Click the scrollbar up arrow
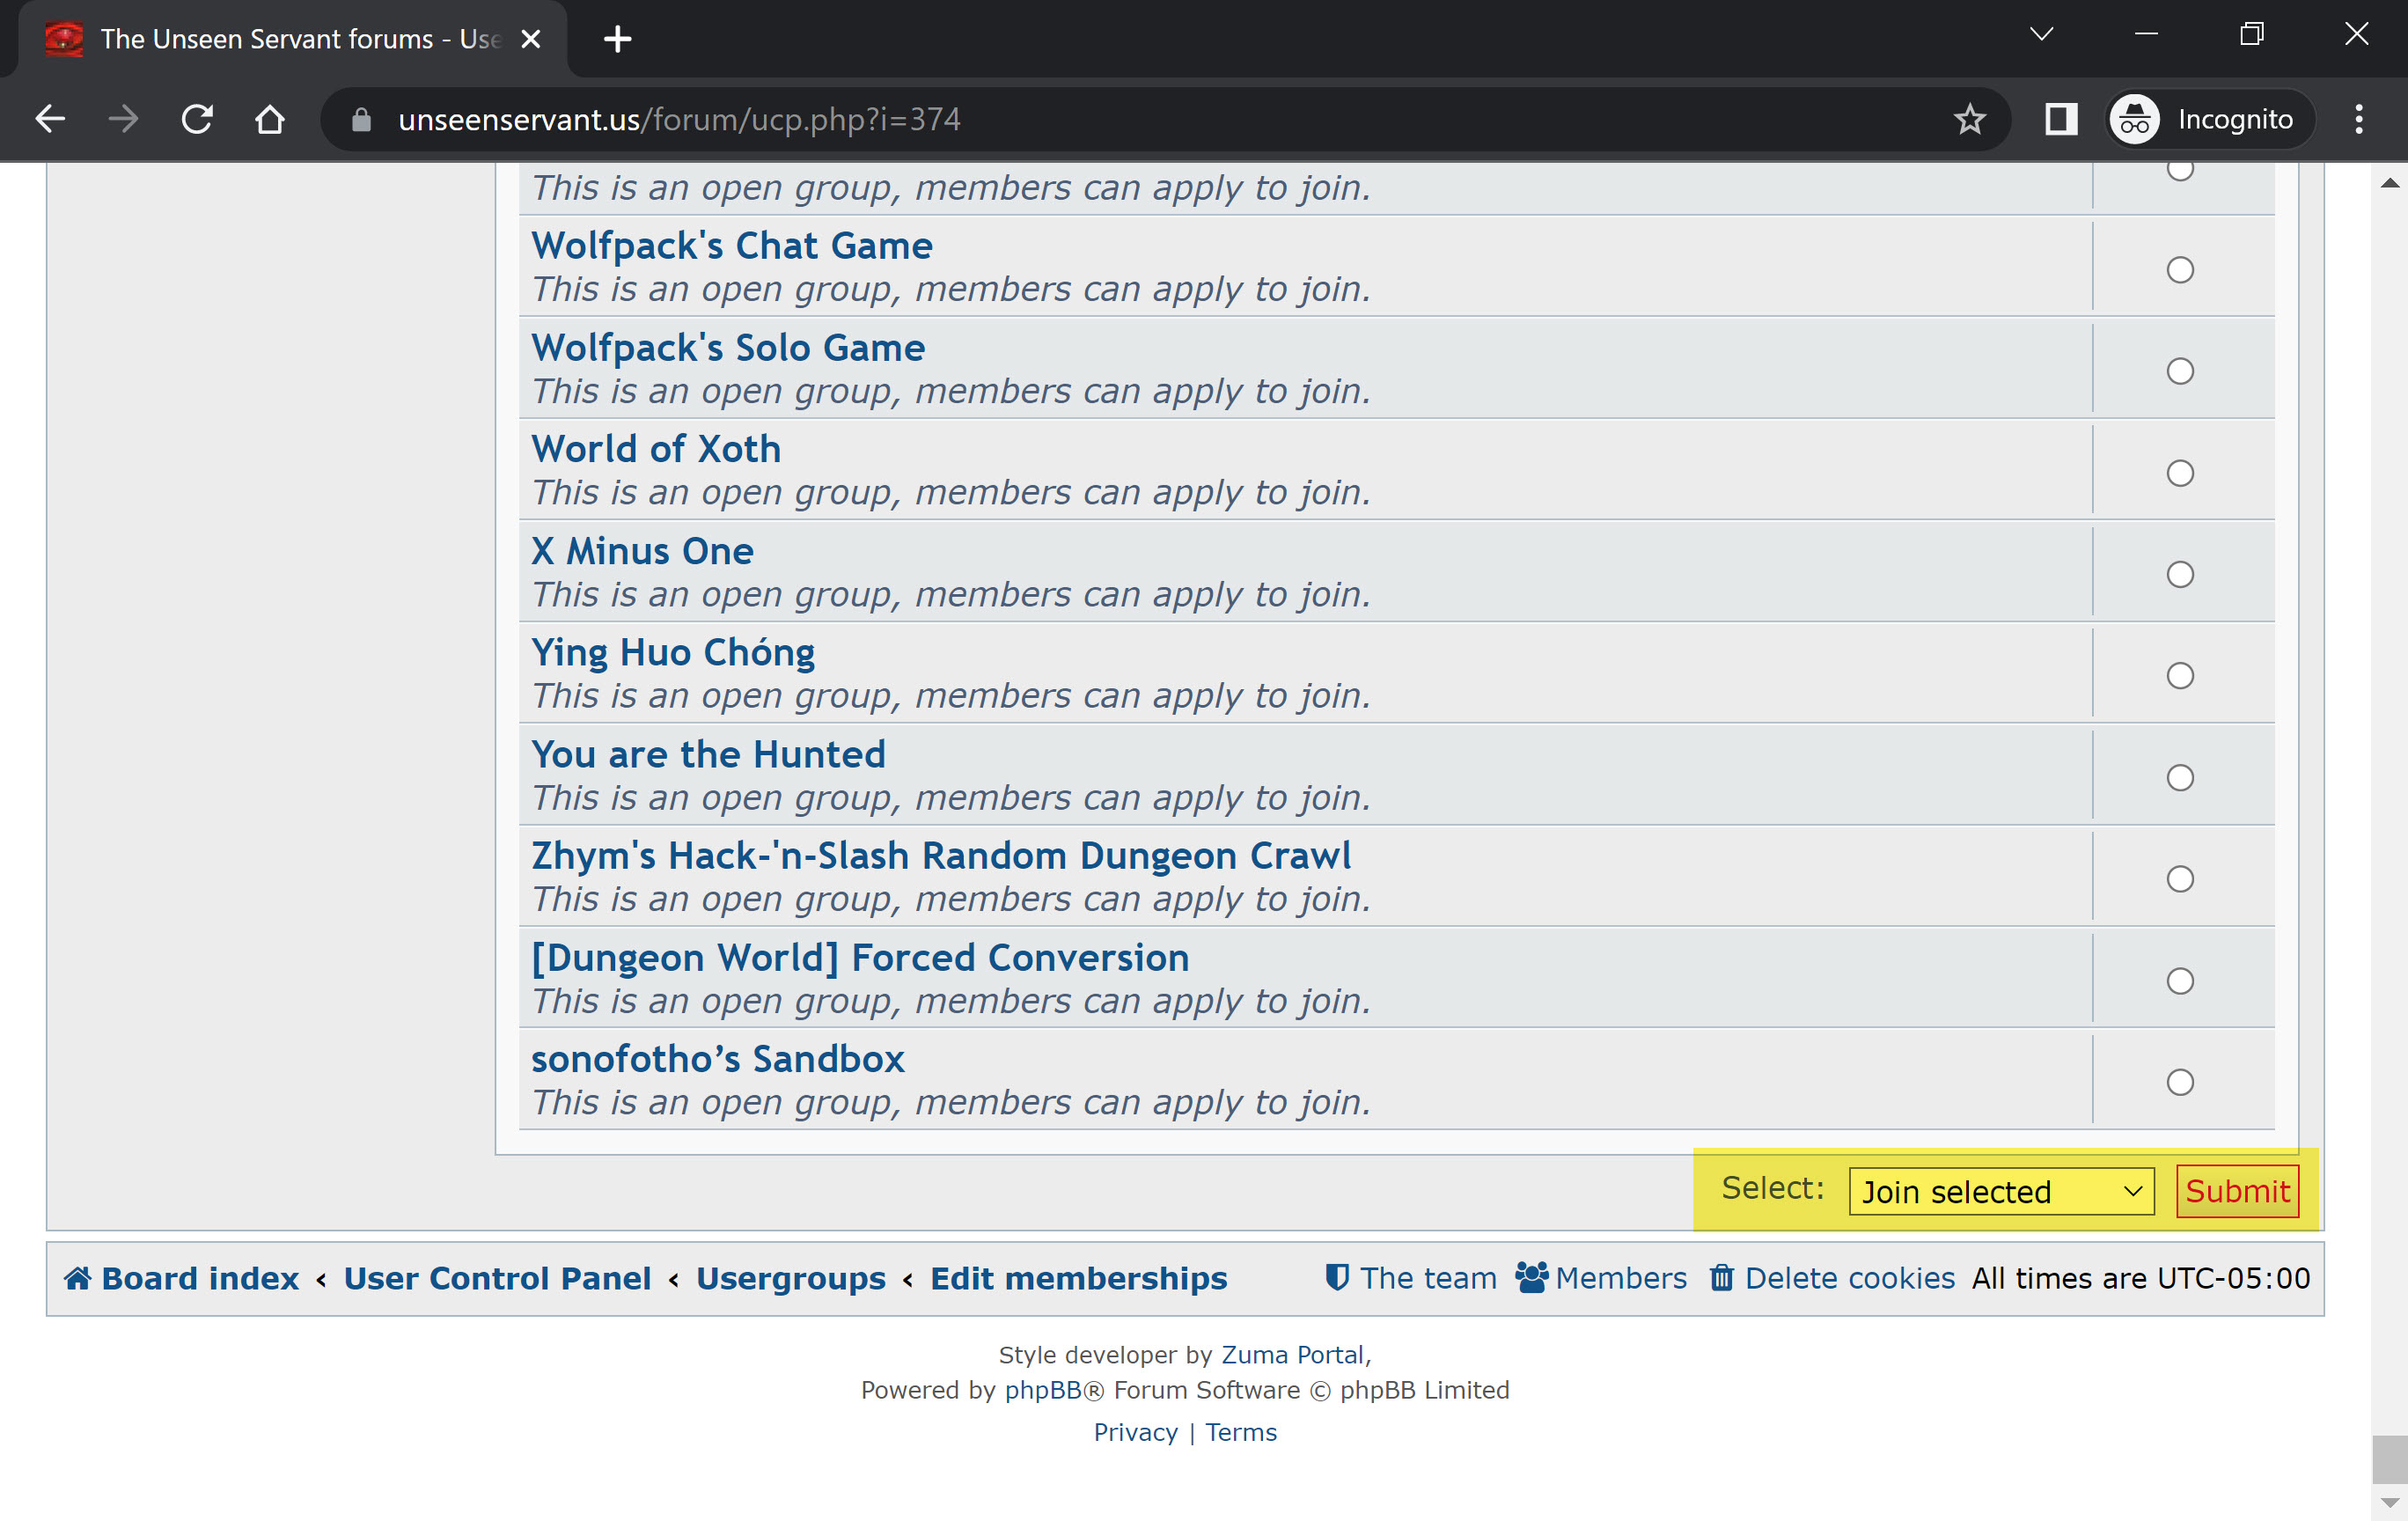The height and width of the screenshot is (1521, 2408). point(2390,183)
